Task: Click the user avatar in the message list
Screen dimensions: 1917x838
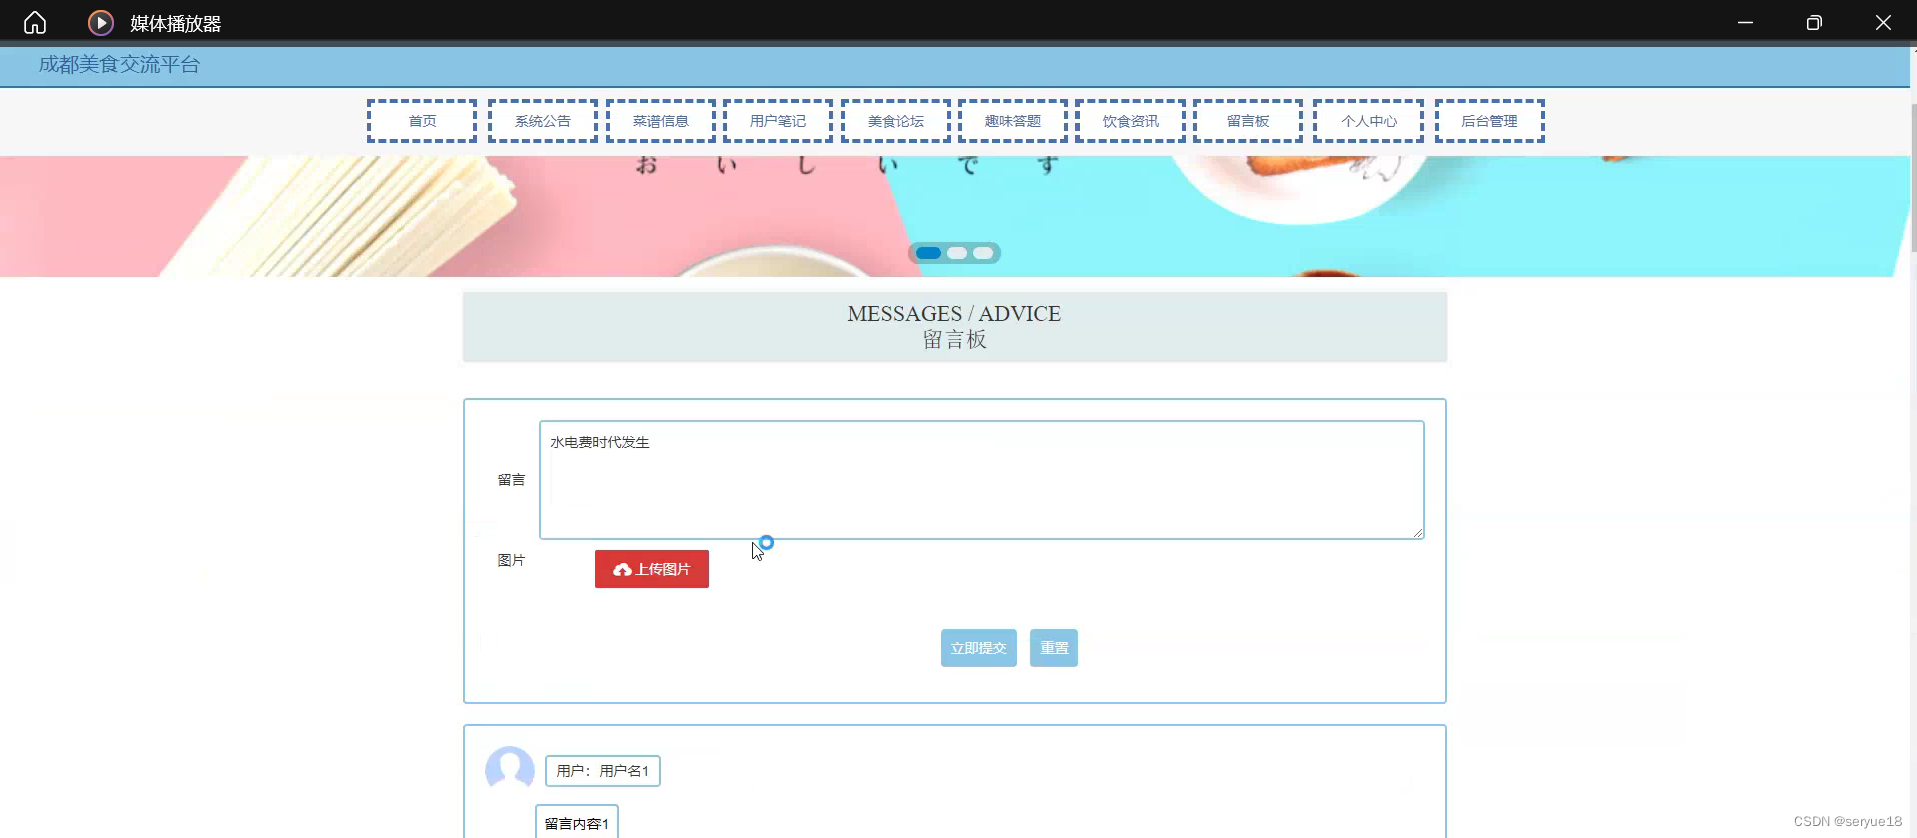Action: pyautogui.click(x=510, y=770)
